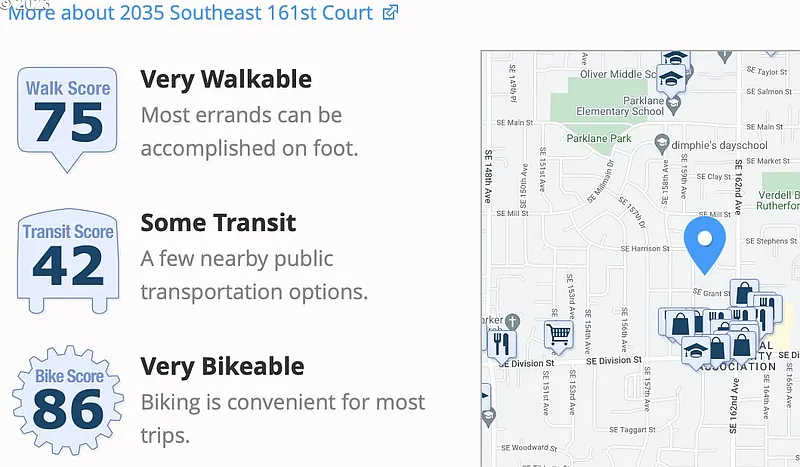Click the 'Very Walkable' heading
The image size is (800, 467).
tap(226, 79)
